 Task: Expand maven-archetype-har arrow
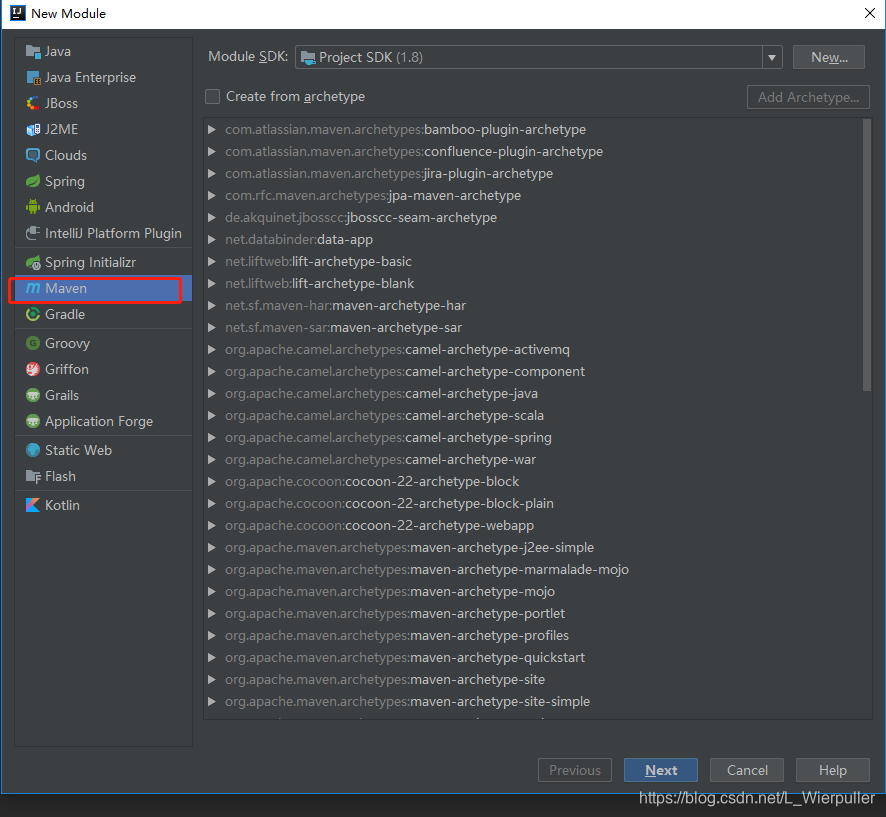coord(211,306)
